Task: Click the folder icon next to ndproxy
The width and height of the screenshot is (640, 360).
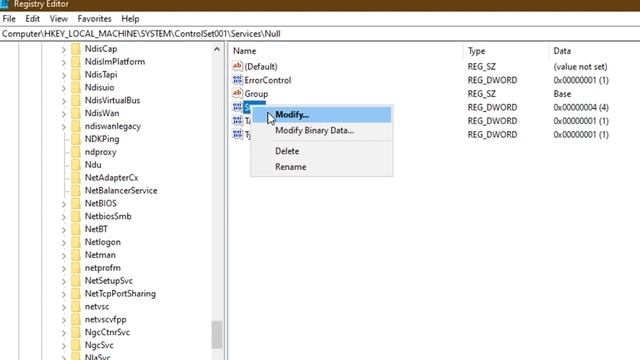Action: tap(76, 152)
